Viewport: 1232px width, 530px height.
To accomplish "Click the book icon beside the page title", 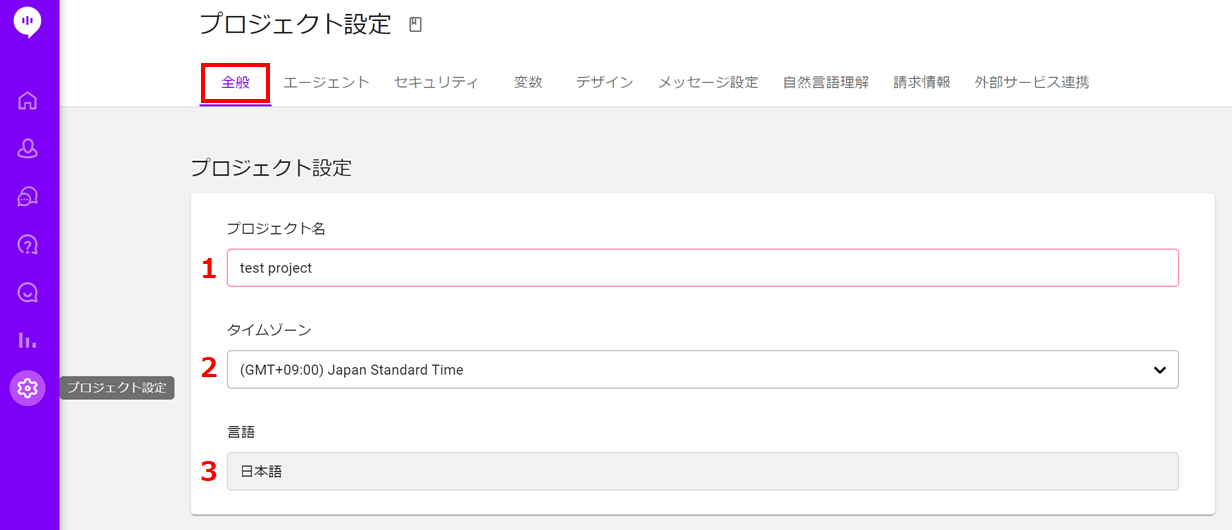I will coord(416,25).
